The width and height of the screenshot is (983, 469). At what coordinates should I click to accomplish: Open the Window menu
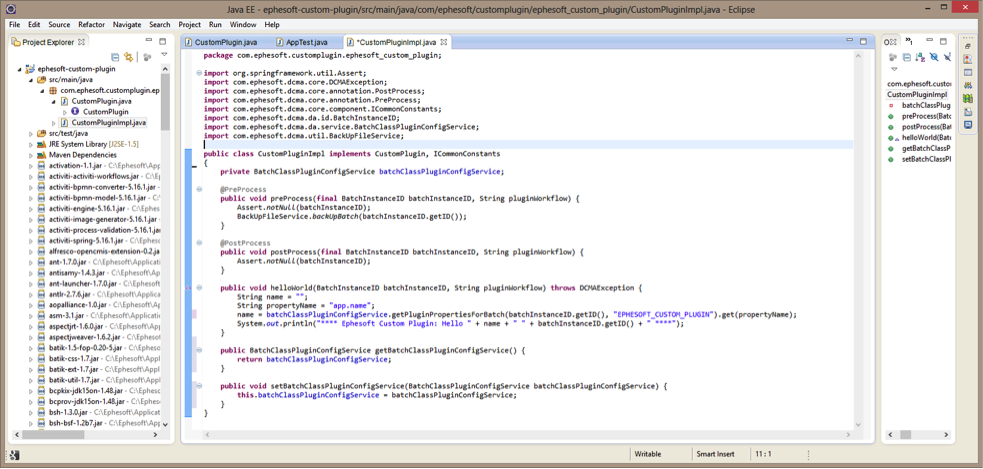point(243,24)
